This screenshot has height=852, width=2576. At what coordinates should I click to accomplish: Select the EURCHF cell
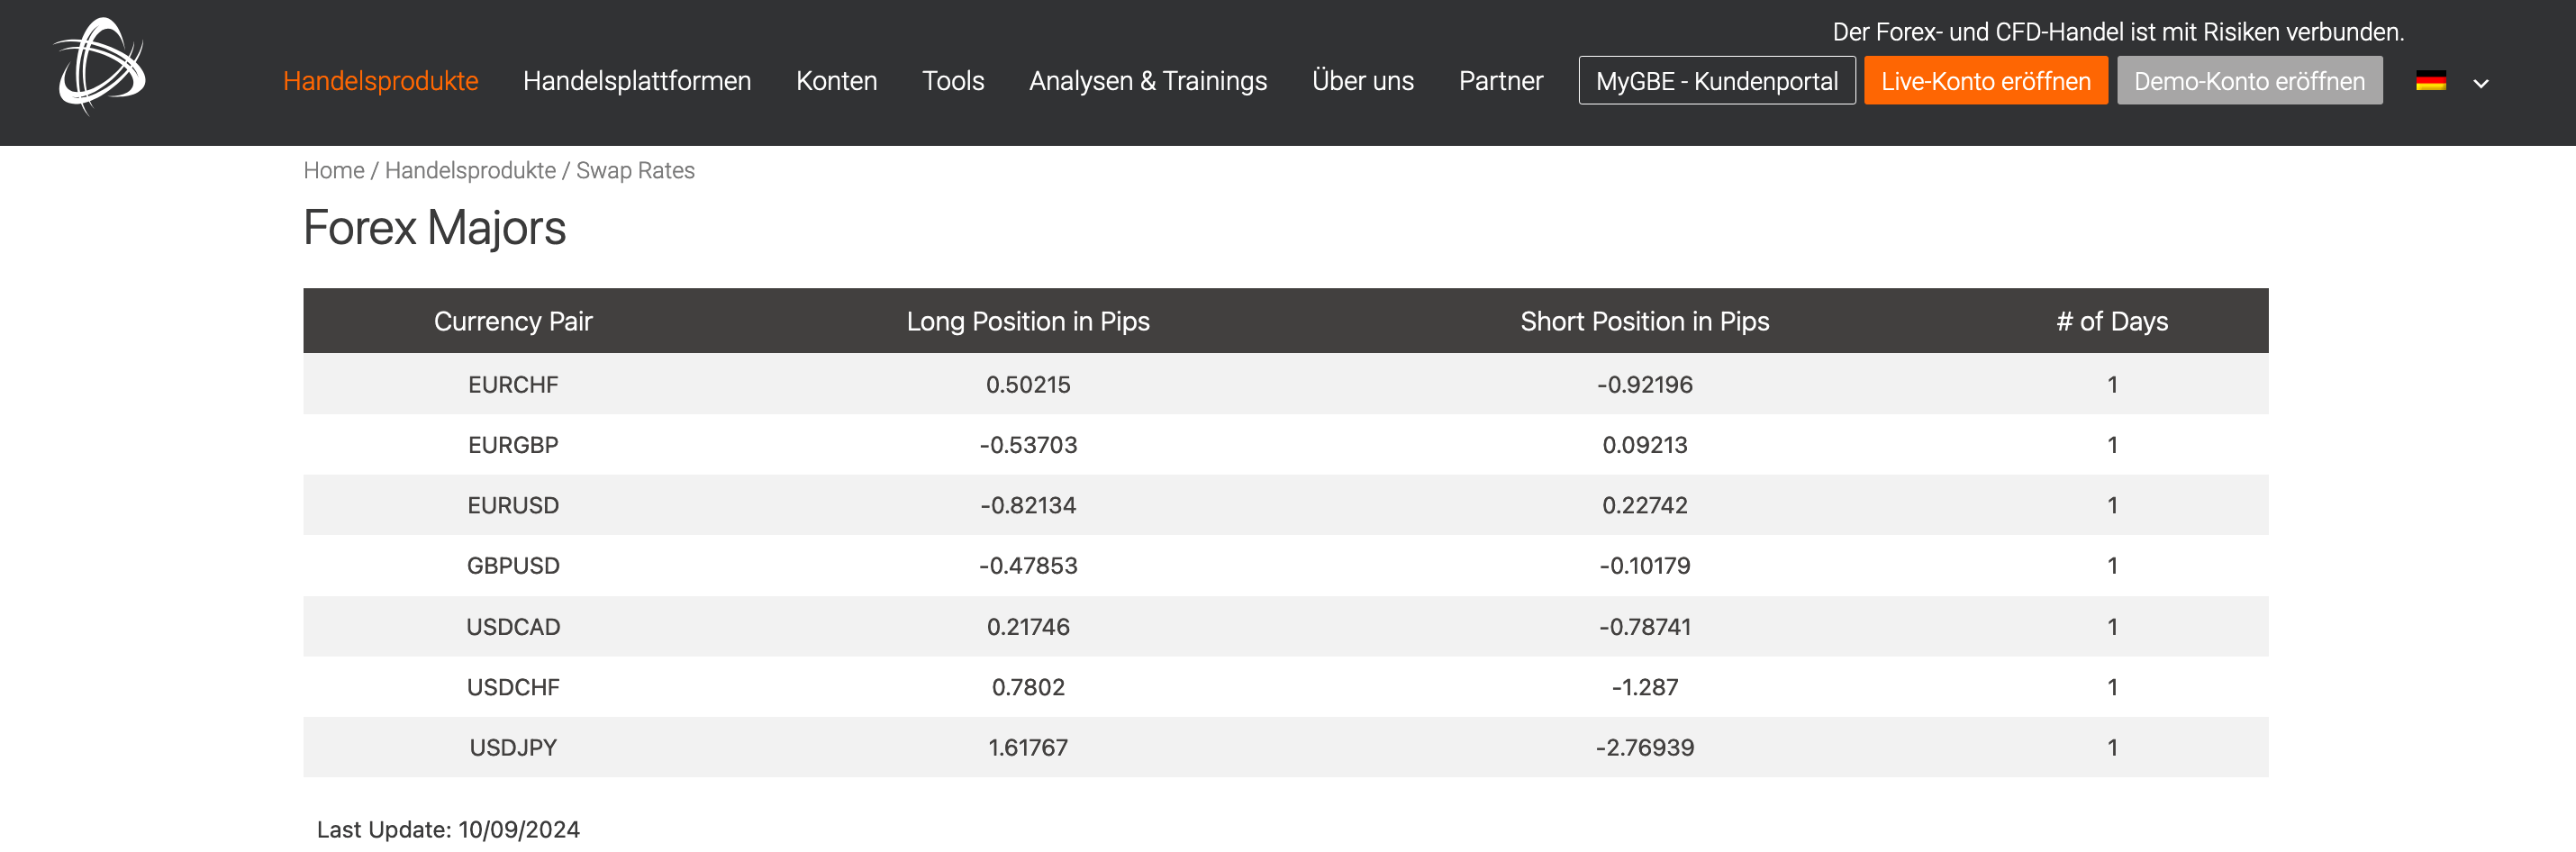(513, 385)
